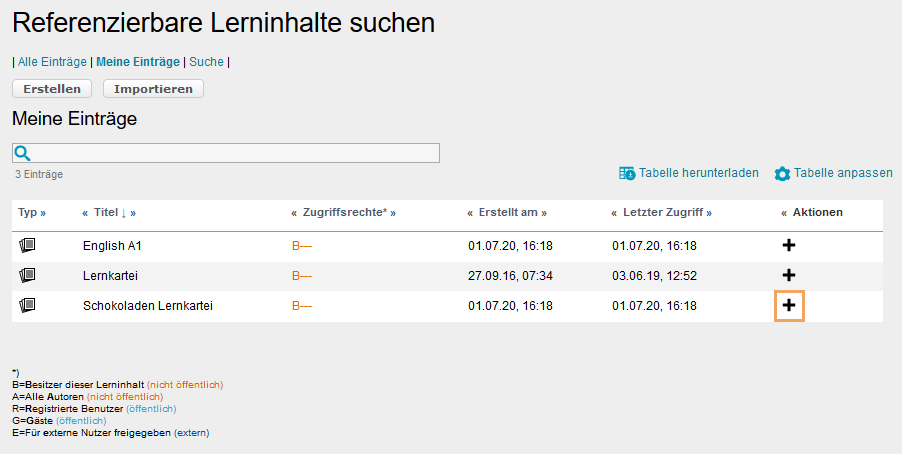This screenshot has width=902, height=454.
Task: Click the B--- access rights of Lernkartei
Action: (302, 275)
